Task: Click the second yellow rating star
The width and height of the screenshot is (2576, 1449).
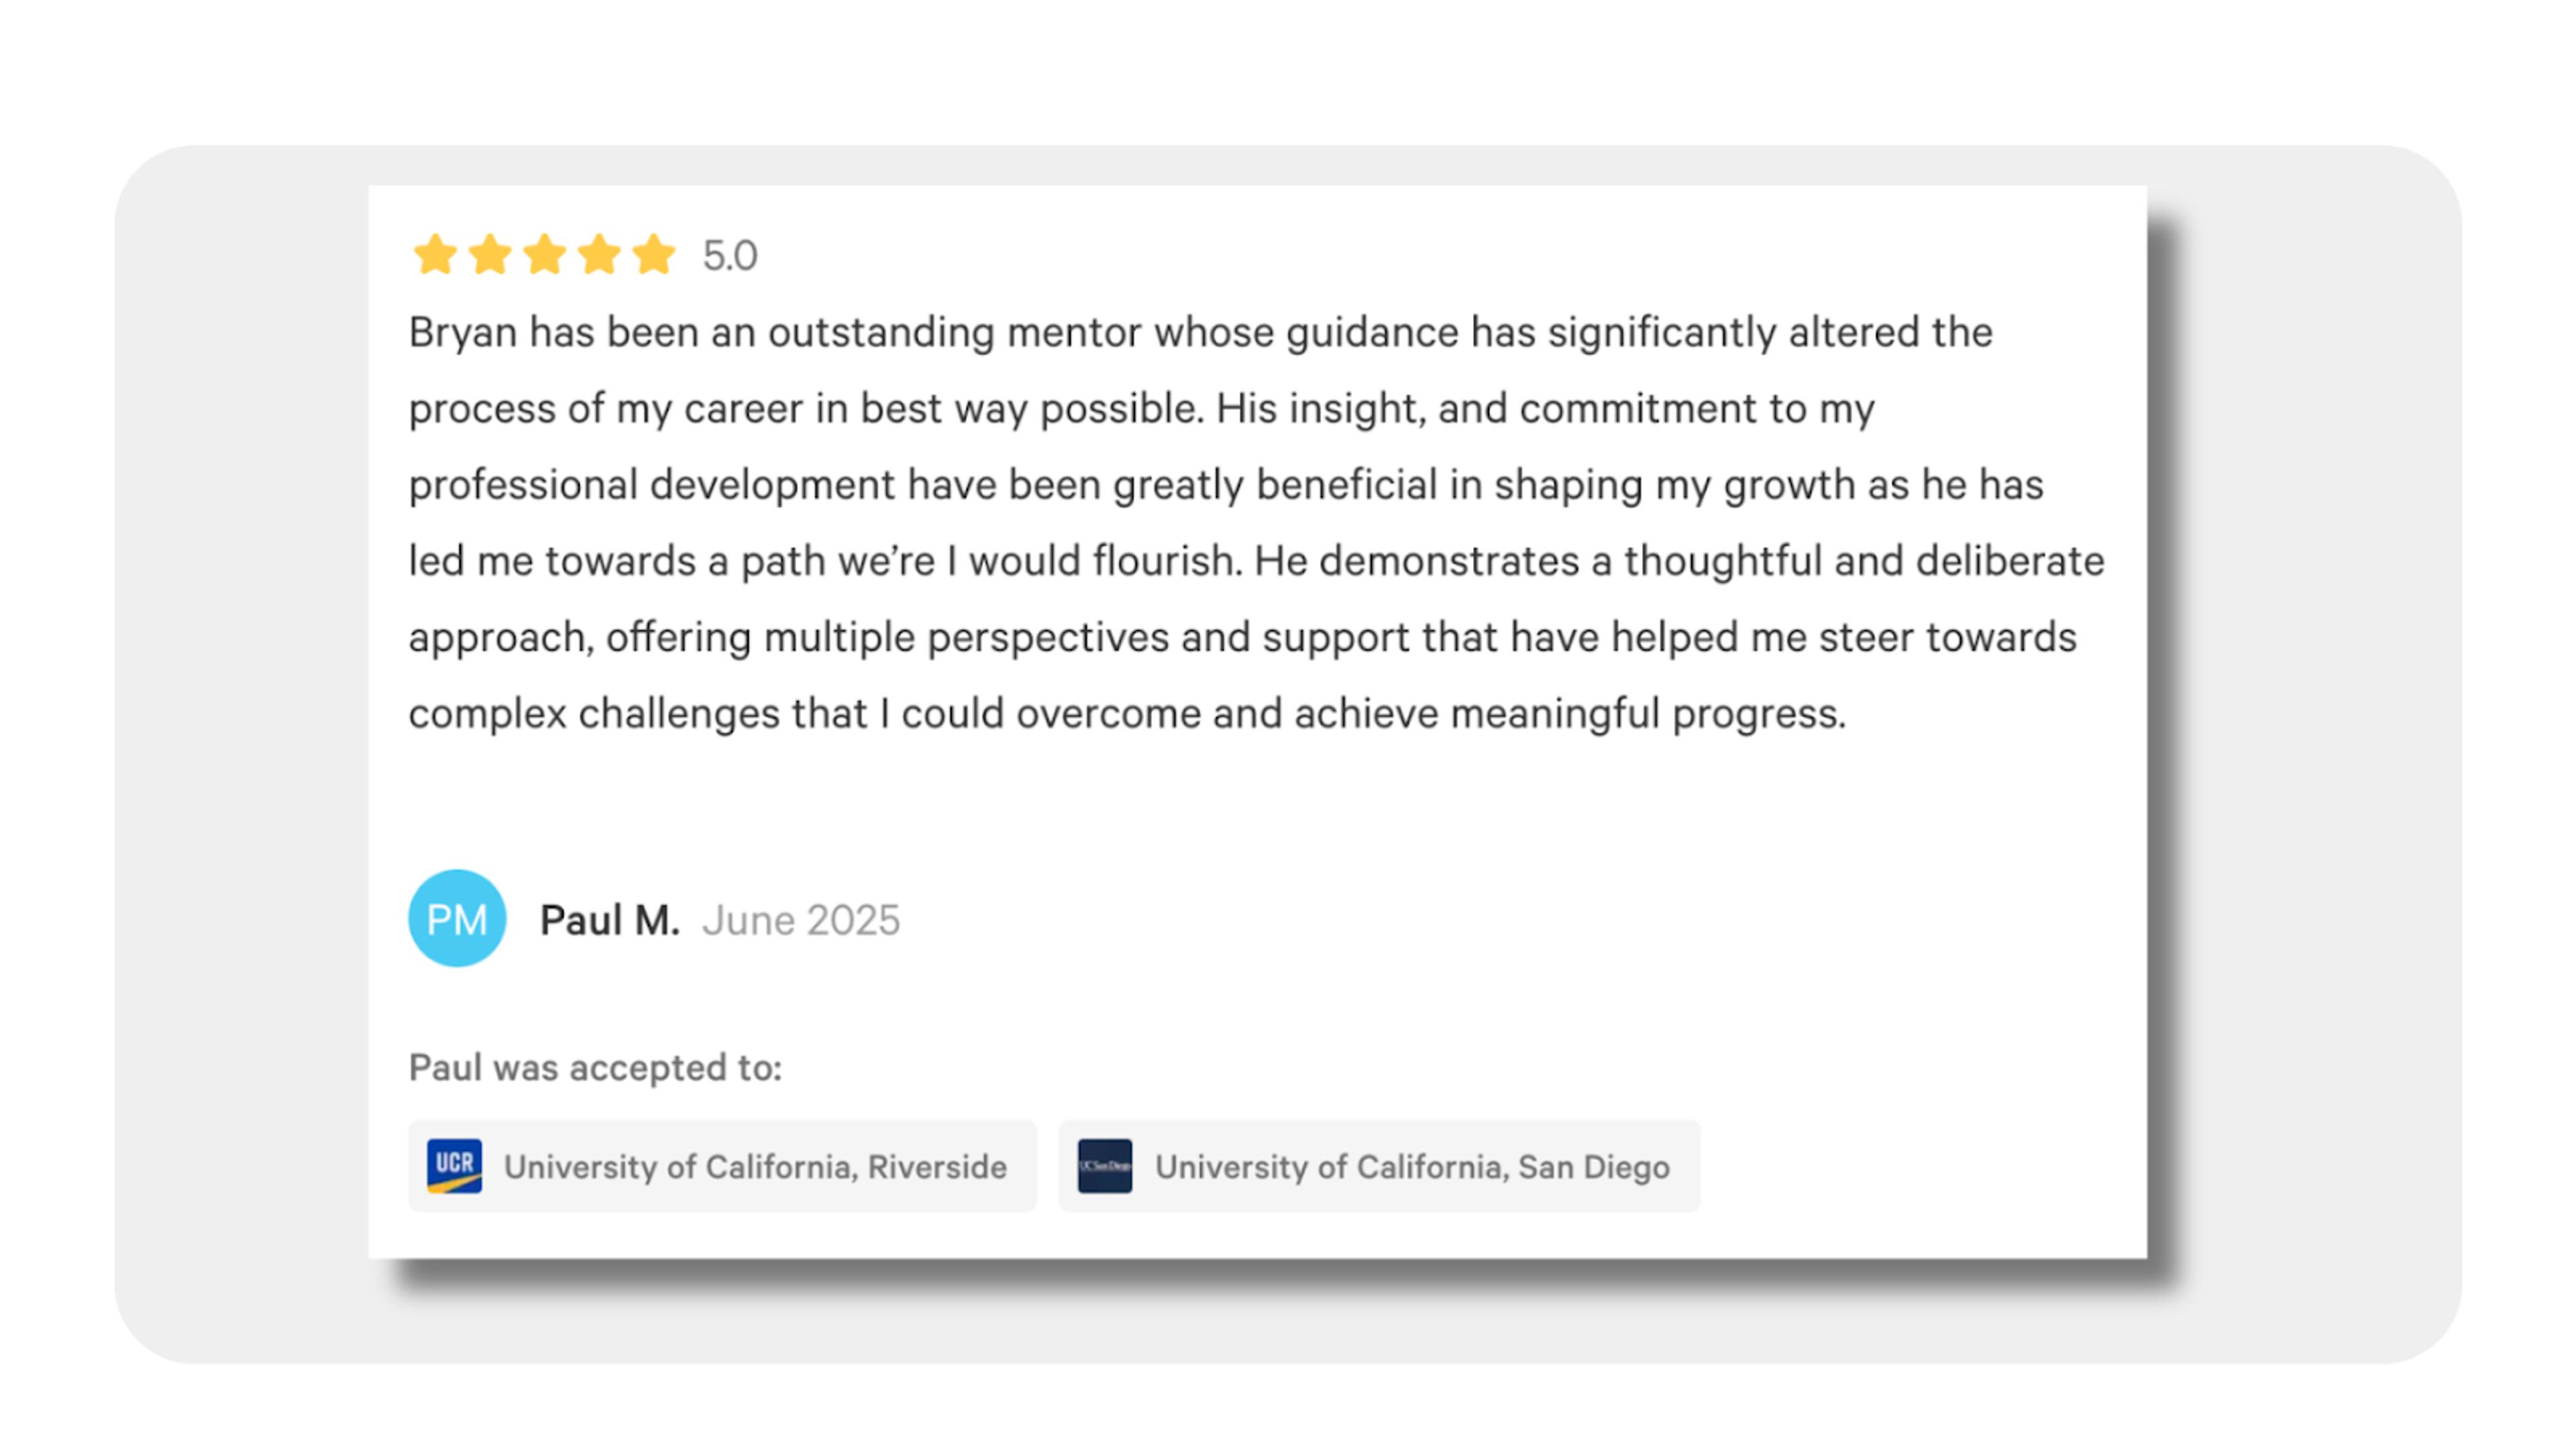Action: (x=490, y=254)
